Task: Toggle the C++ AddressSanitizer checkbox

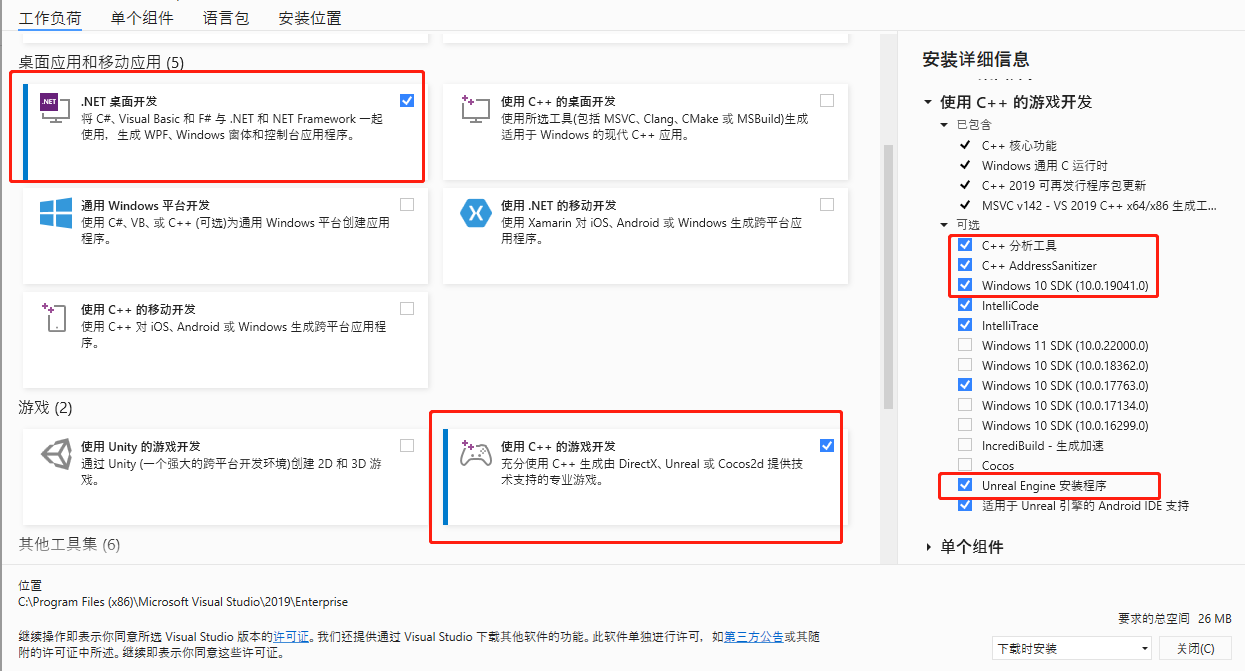Action: pyautogui.click(x=965, y=265)
